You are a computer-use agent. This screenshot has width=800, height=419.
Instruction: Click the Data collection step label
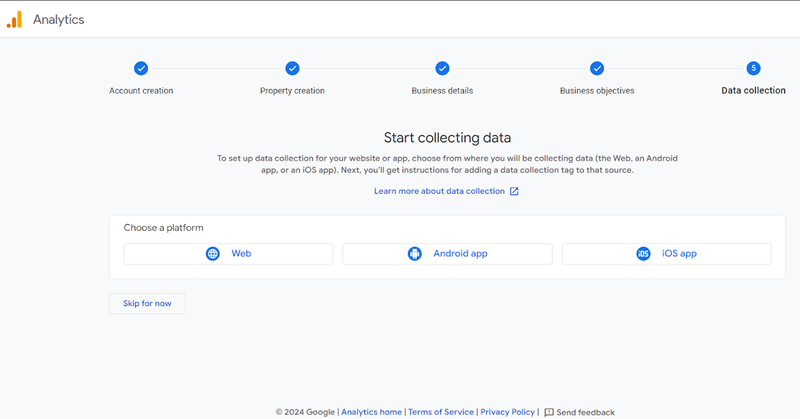point(754,90)
